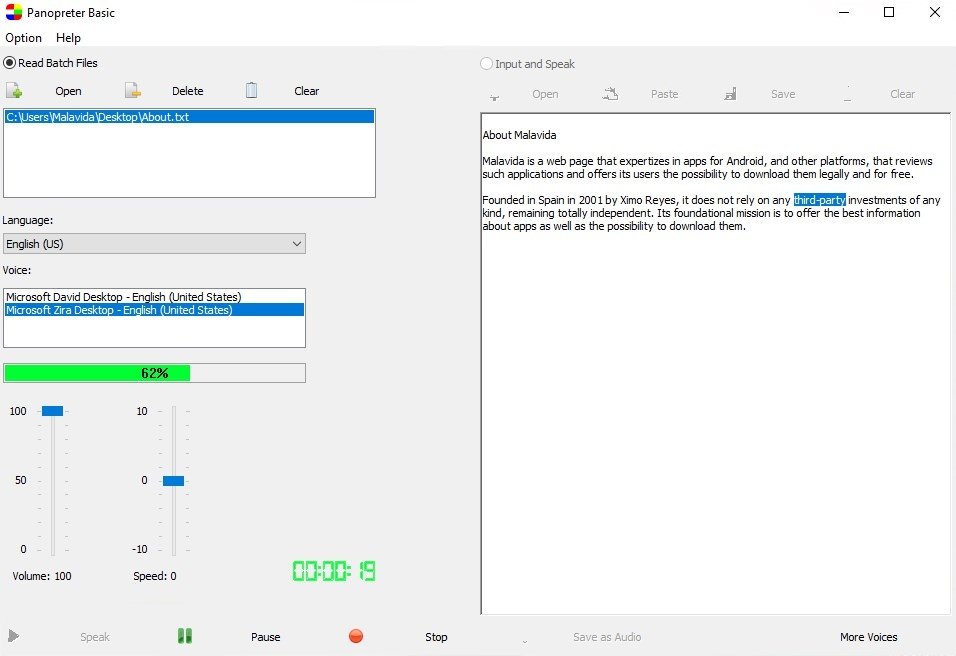956x656 pixels.
Task: Open the Help menu
Action: (68, 38)
